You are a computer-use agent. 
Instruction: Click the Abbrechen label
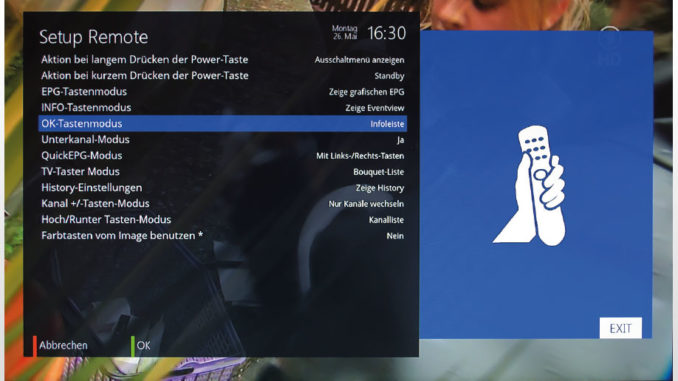tap(63, 346)
